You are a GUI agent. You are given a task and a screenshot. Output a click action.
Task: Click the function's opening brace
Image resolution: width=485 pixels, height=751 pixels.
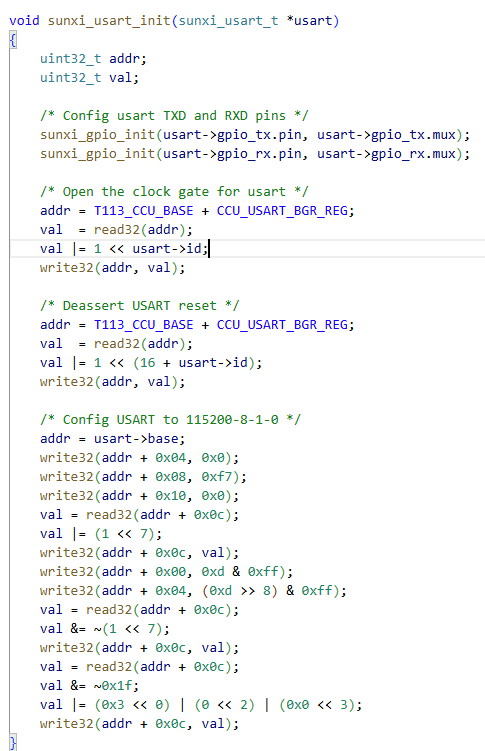(13, 40)
